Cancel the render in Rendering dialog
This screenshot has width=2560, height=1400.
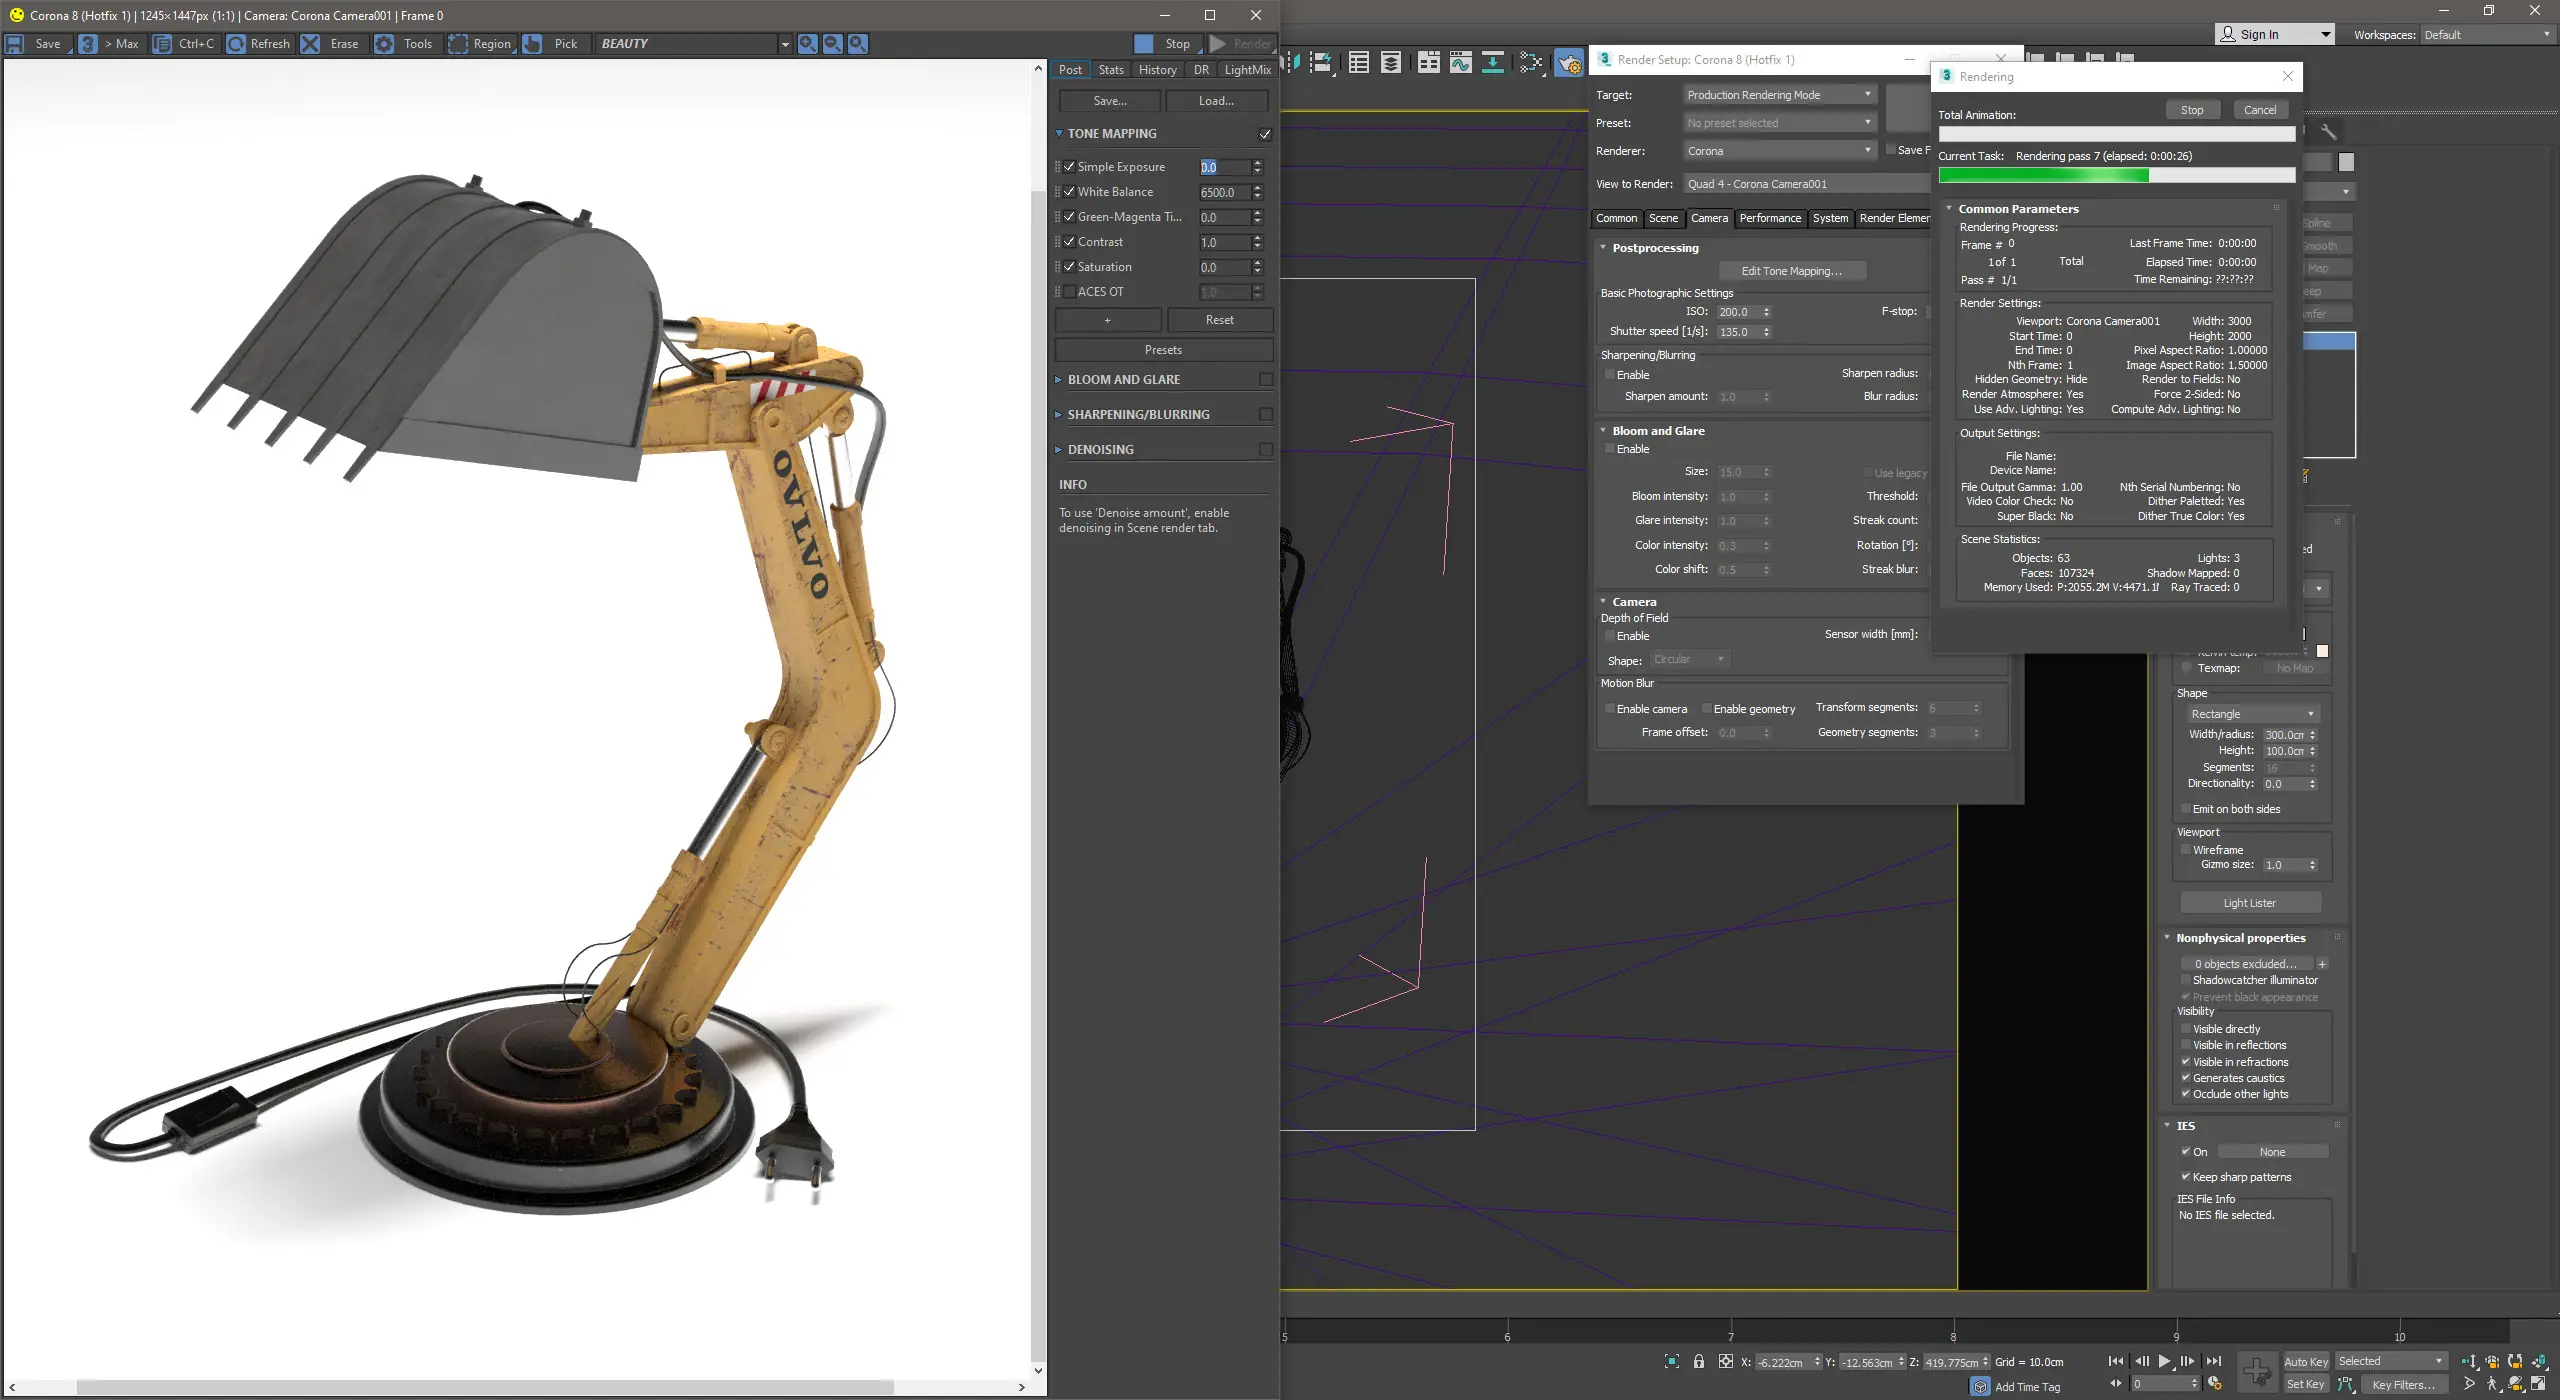coord(2259,110)
